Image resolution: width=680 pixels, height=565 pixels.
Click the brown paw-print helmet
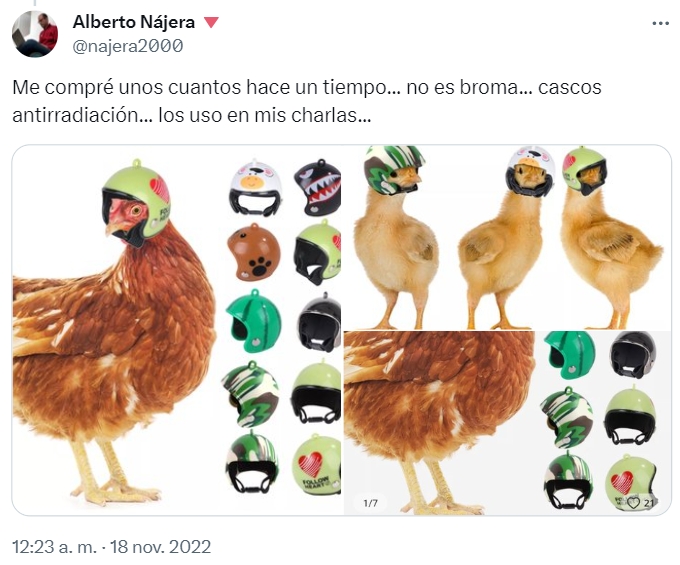254,252
